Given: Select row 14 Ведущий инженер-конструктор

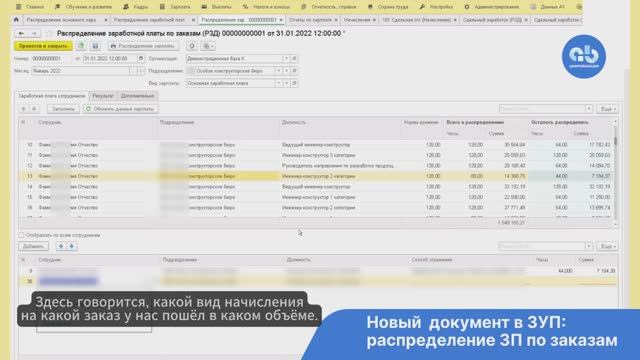Looking at the screenshot, I should [316, 187].
